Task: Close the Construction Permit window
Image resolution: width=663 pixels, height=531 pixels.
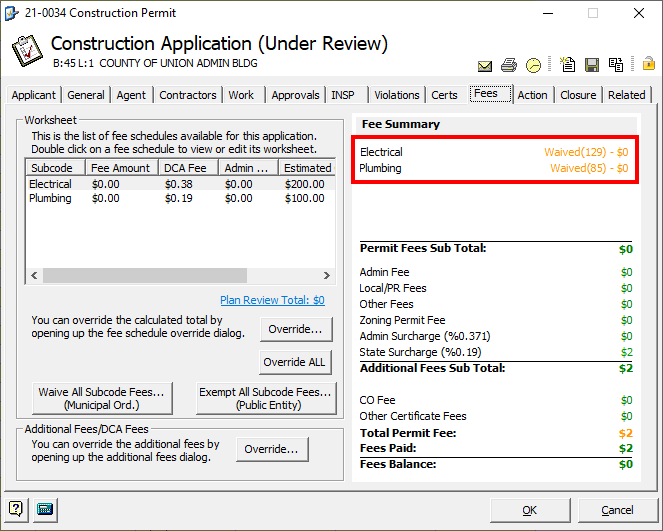Action: pyautogui.click(x=639, y=13)
